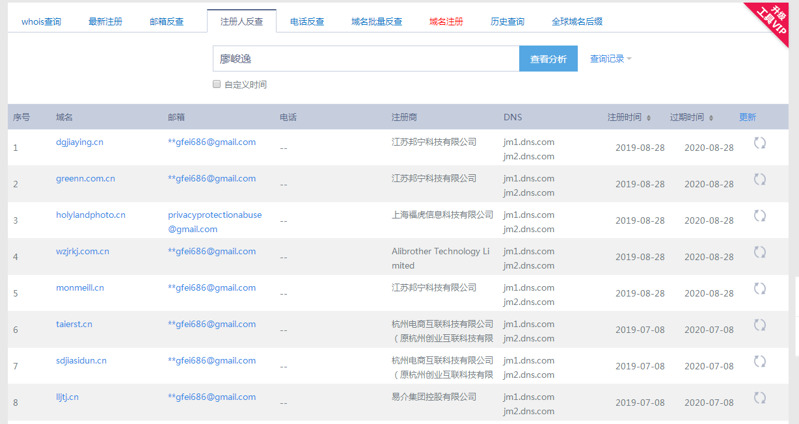The width and height of the screenshot is (799, 424).
Task: Click email link in monmeill.cn row
Action: (x=212, y=288)
